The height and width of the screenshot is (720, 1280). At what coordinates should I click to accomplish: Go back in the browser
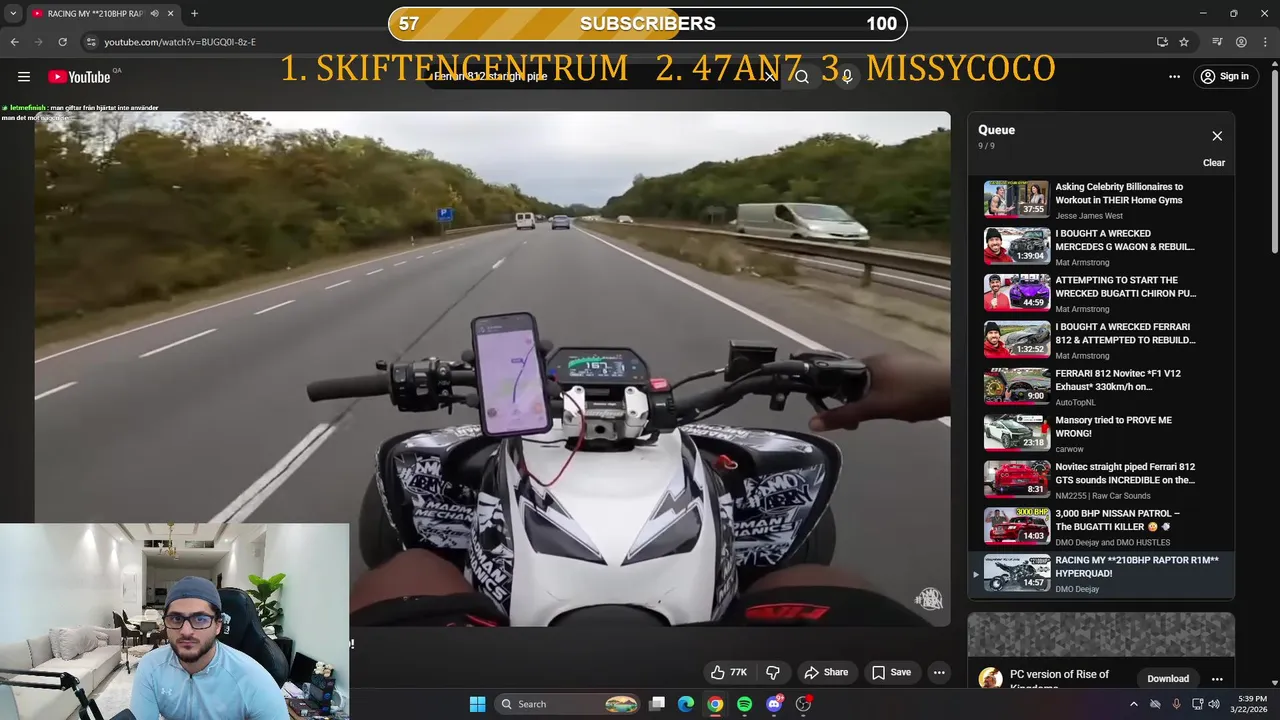[x=14, y=42]
